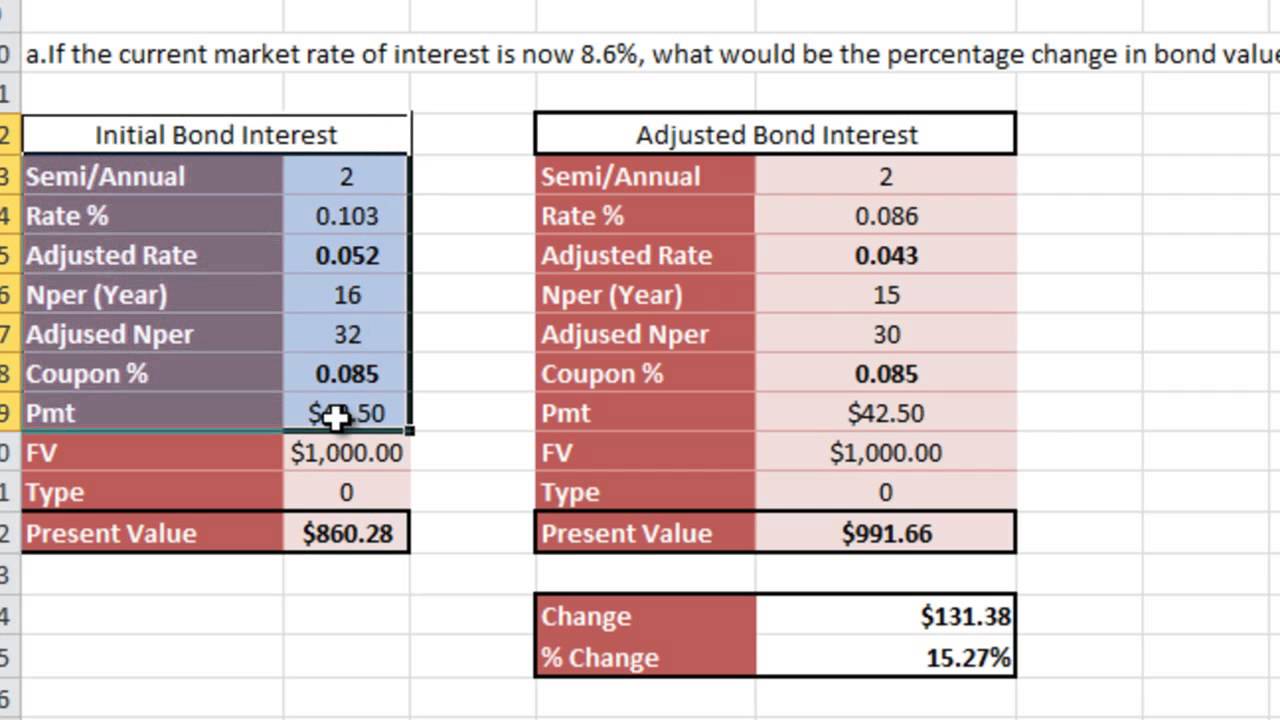Select the Adjusted Bond Interest header cell
1280x720 pixels.
(776, 135)
